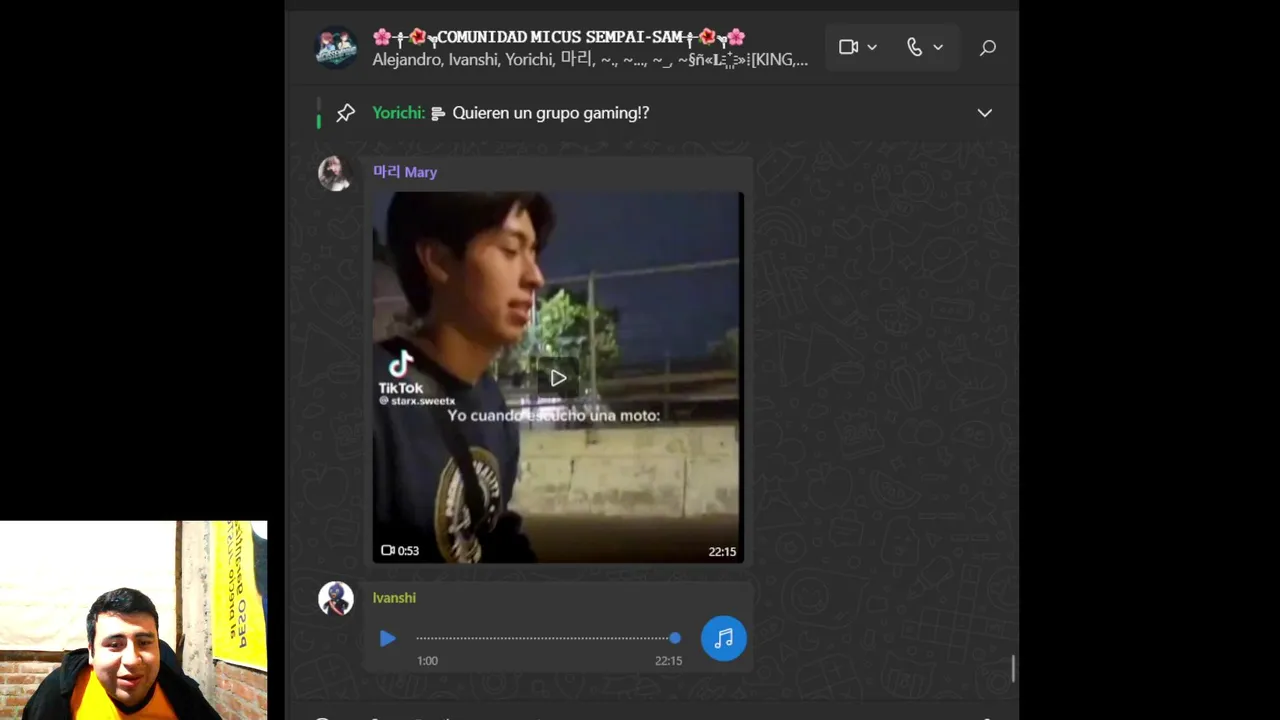This screenshot has width=1280, height=720.
Task: Open group title COMUNIDAD MICUS SEMPAI-SAM
Action: pyautogui.click(x=559, y=37)
